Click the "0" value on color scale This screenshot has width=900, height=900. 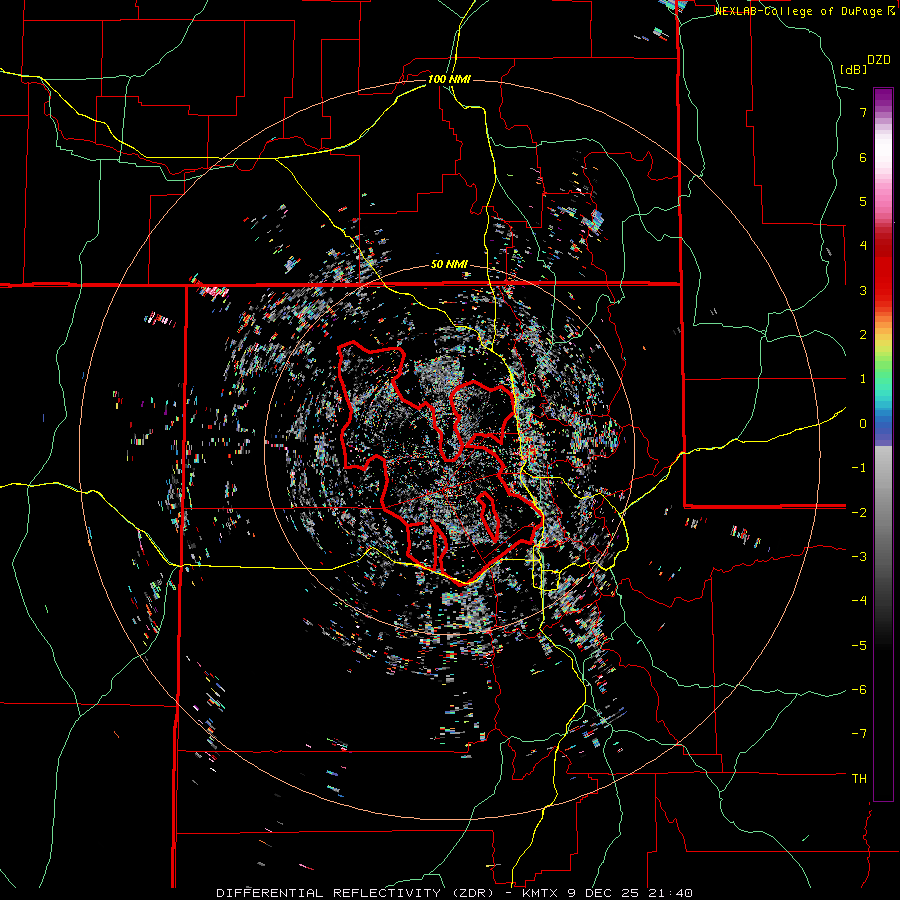pyautogui.click(x=863, y=424)
